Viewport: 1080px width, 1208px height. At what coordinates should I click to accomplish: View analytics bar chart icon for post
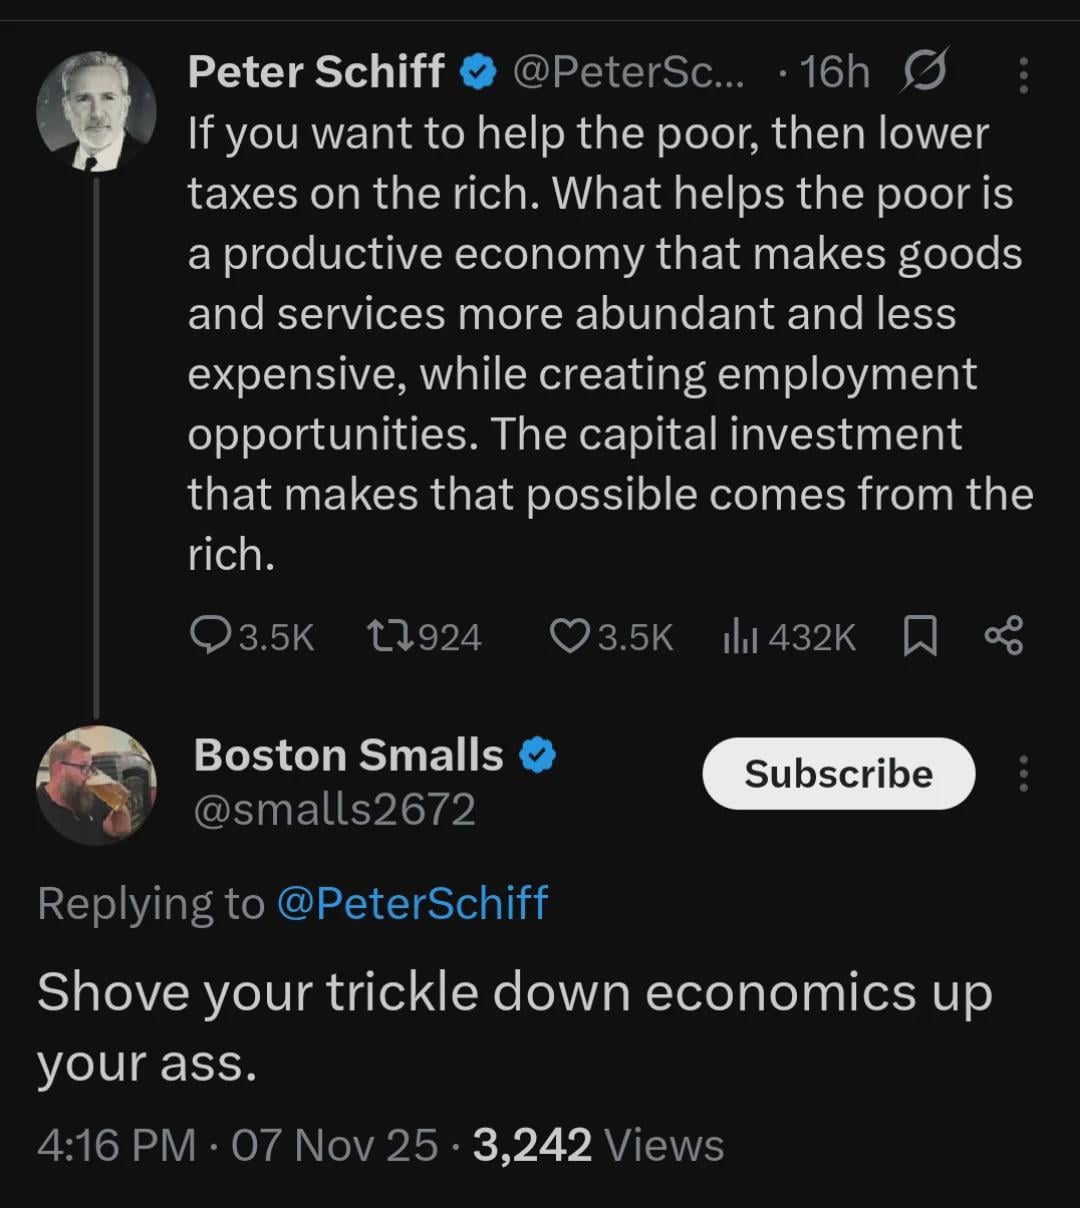click(740, 636)
